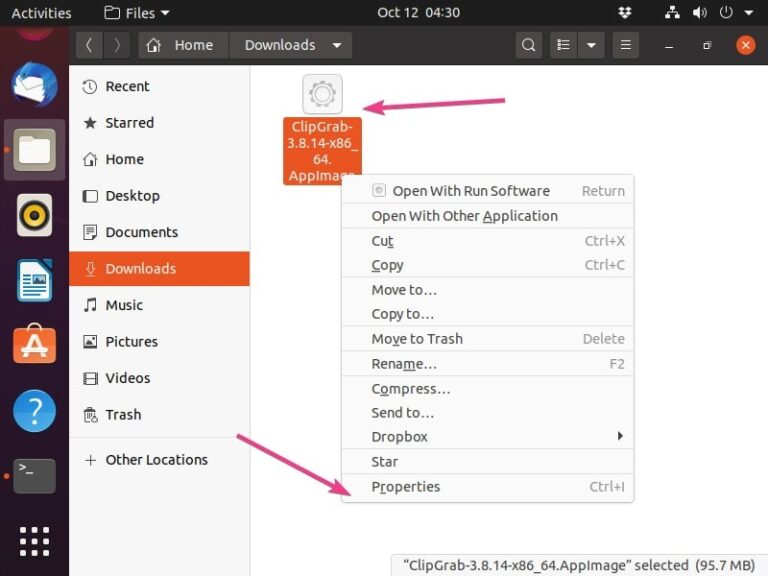768x576 pixels.
Task: Open the hamburger menu in the header
Action: 625,45
